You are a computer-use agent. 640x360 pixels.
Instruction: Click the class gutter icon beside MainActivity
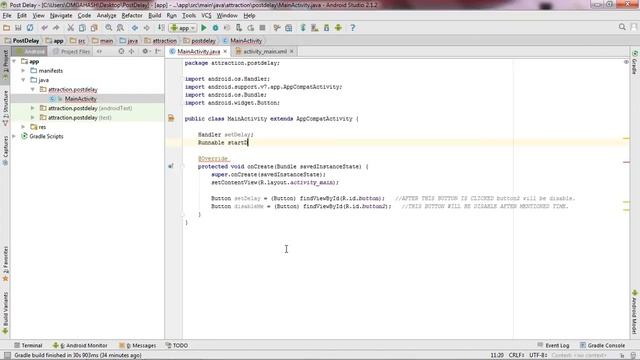pyautogui.click(x=171, y=118)
